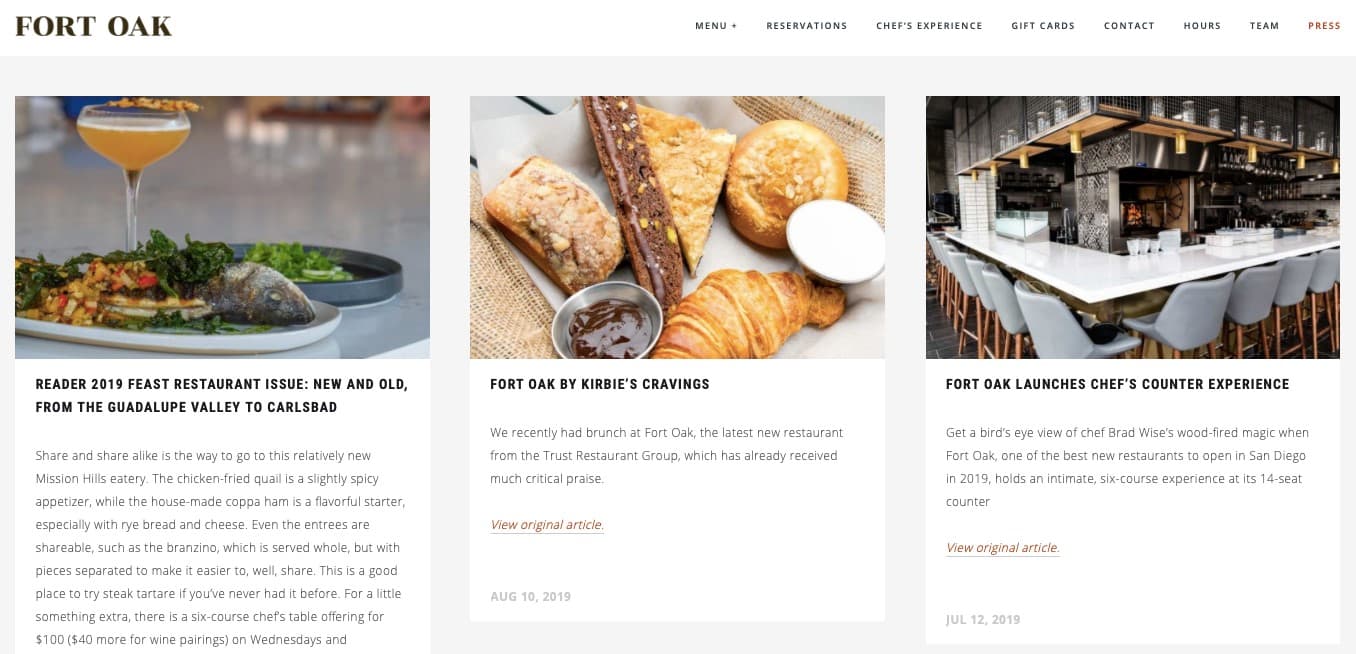
Task: Open Fort Oak by Kirbie's Cravings headline
Action: point(600,384)
